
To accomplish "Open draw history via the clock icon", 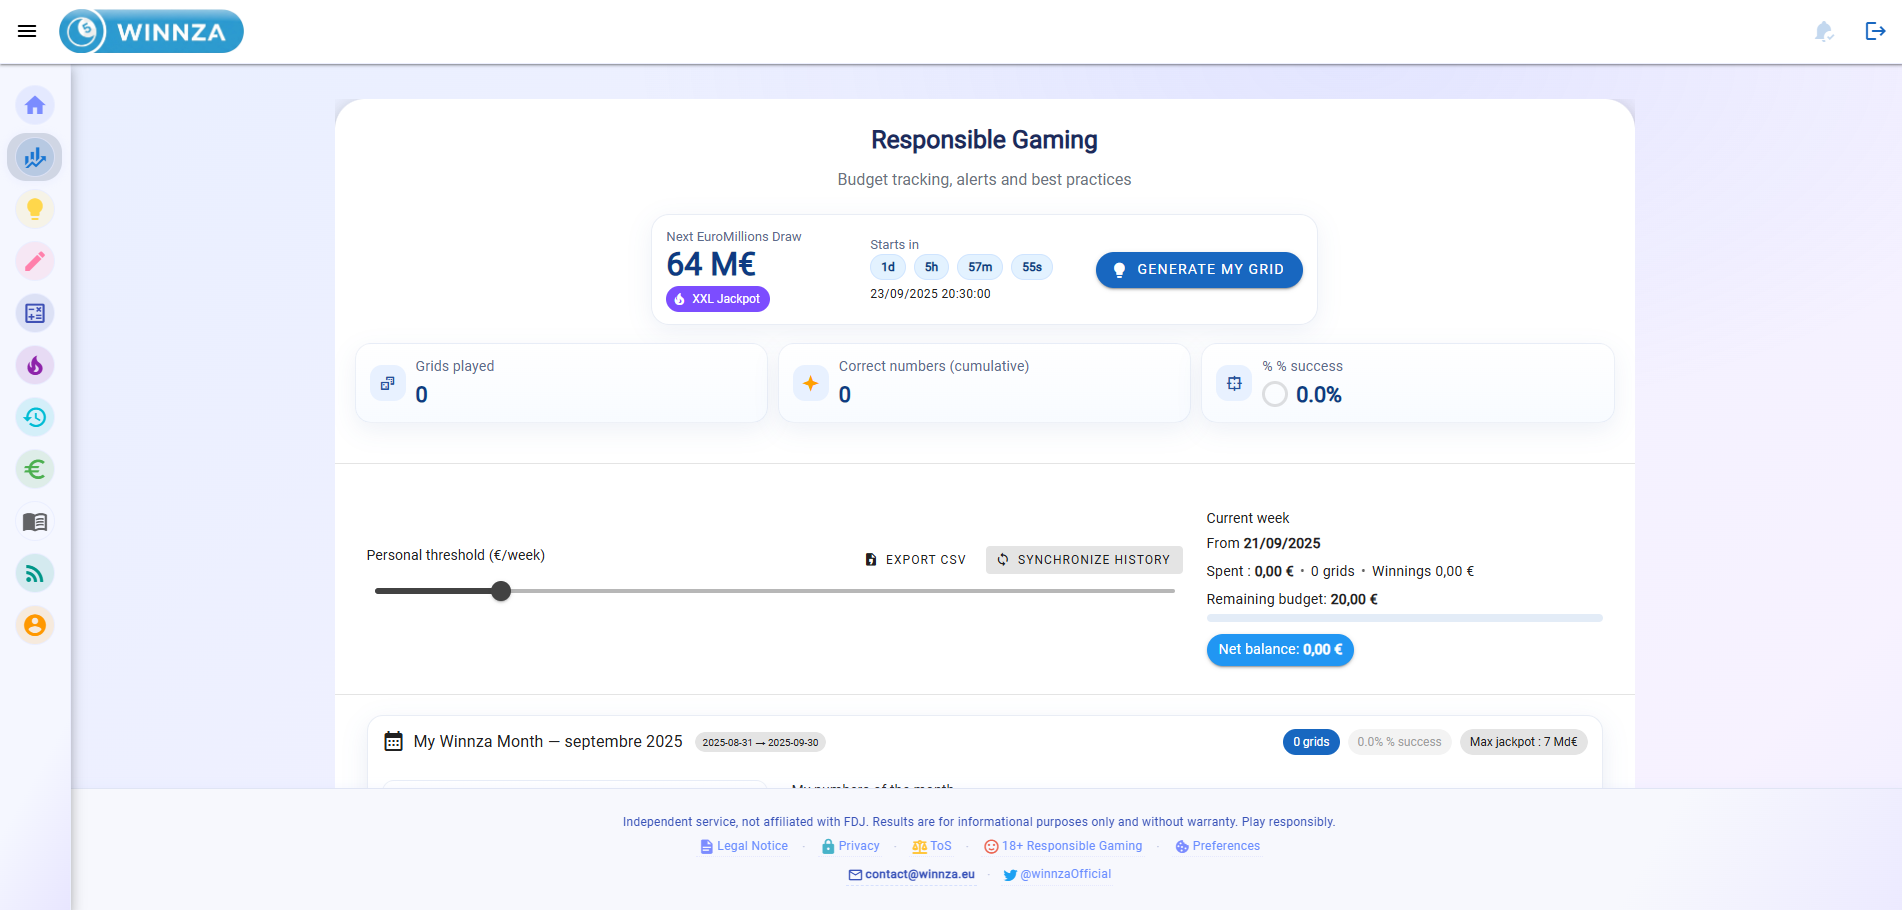I will point(35,417).
